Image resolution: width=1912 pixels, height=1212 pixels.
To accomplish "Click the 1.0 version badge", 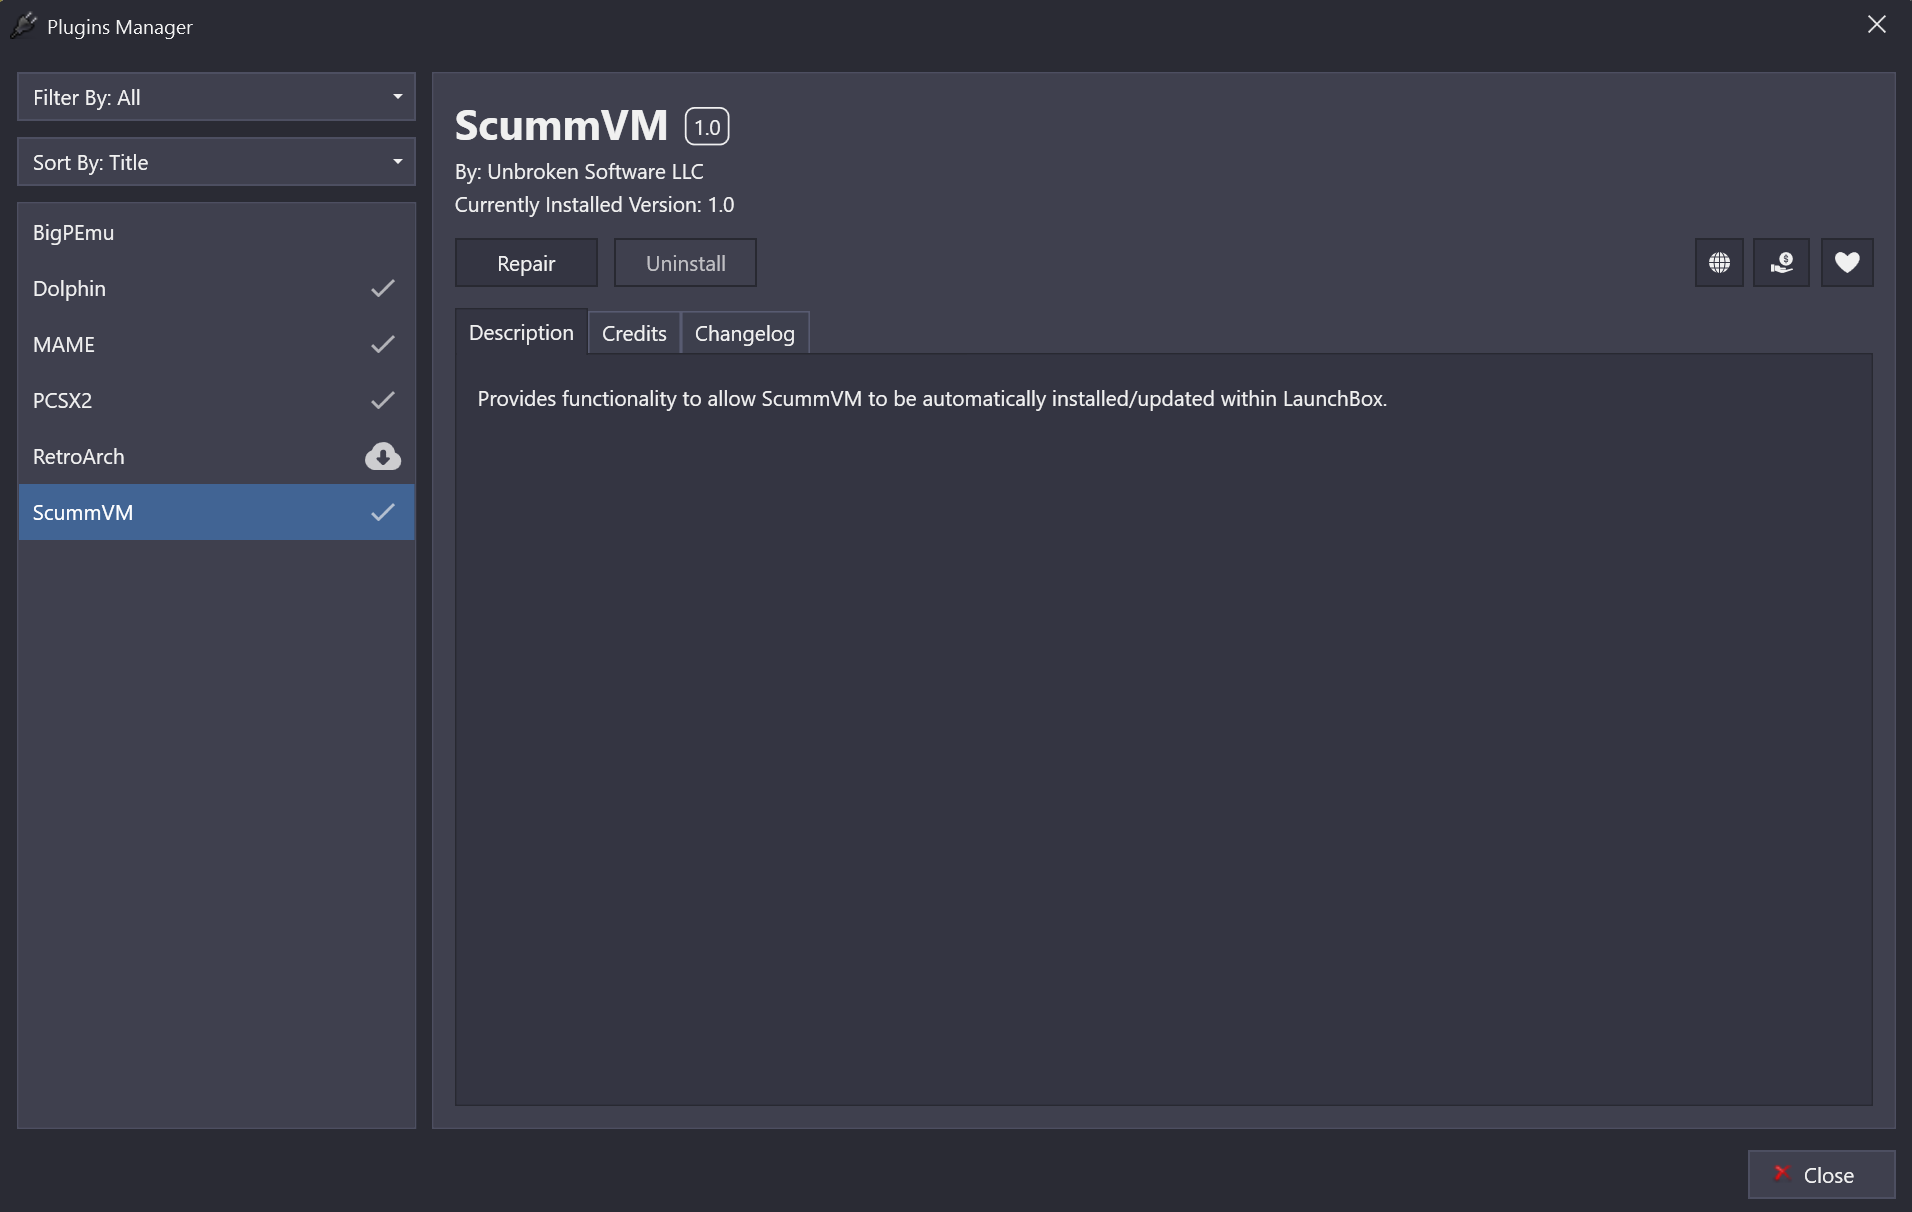I will (x=707, y=127).
